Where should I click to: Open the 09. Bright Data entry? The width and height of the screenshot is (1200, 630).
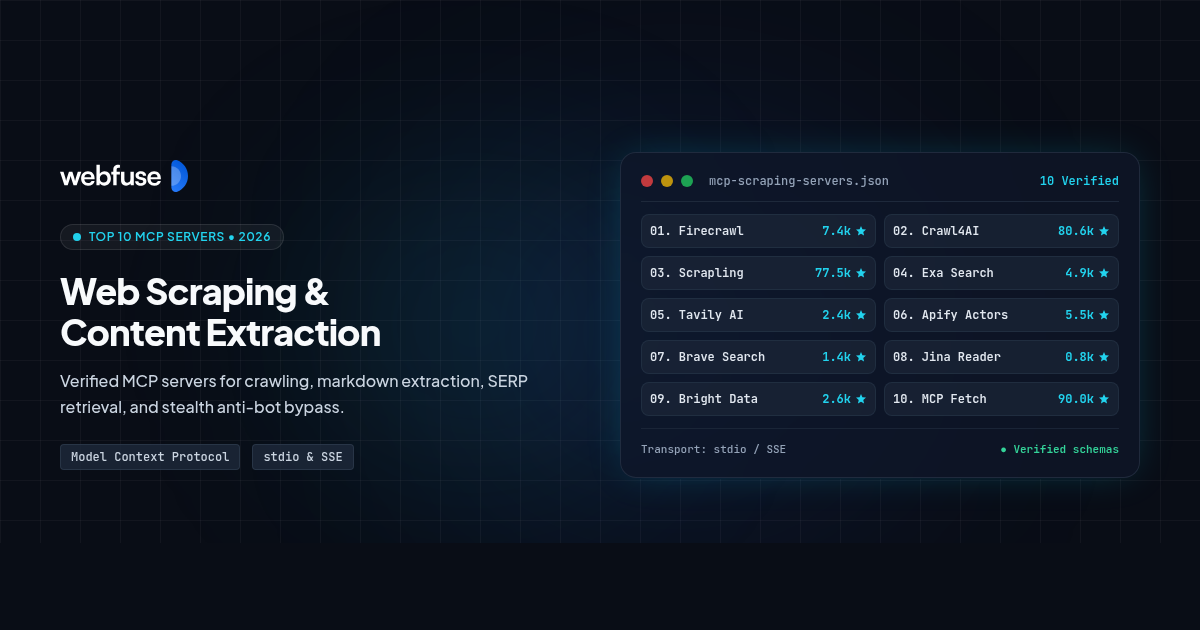[x=758, y=399]
